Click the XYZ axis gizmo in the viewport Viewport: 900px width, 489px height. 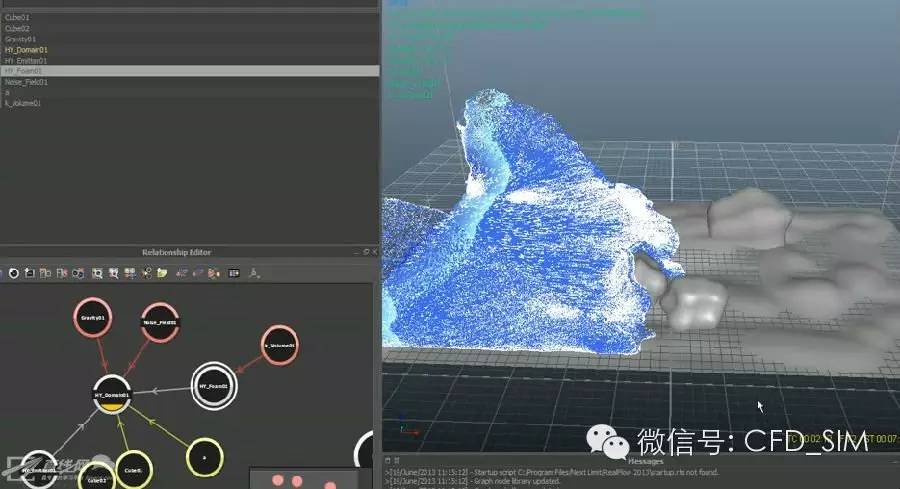pos(408,428)
